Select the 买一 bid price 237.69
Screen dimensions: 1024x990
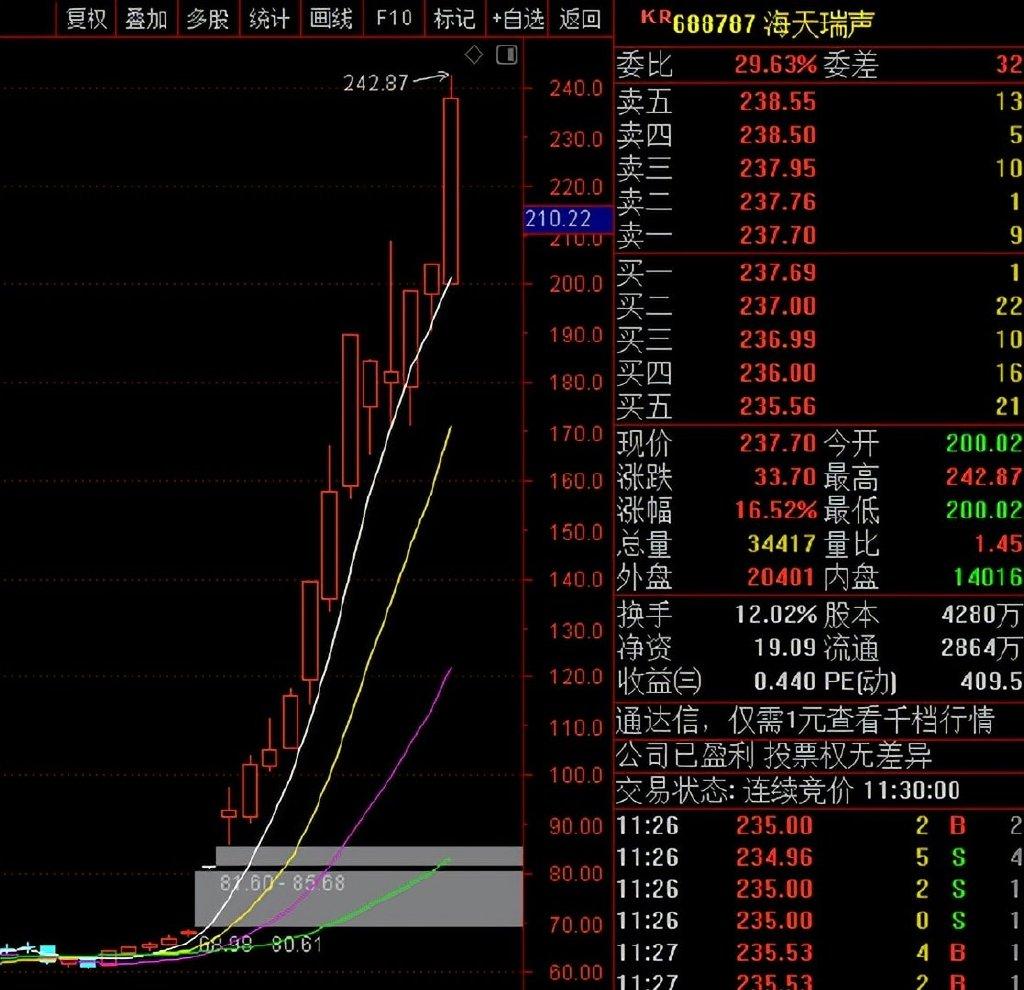click(x=777, y=272)
